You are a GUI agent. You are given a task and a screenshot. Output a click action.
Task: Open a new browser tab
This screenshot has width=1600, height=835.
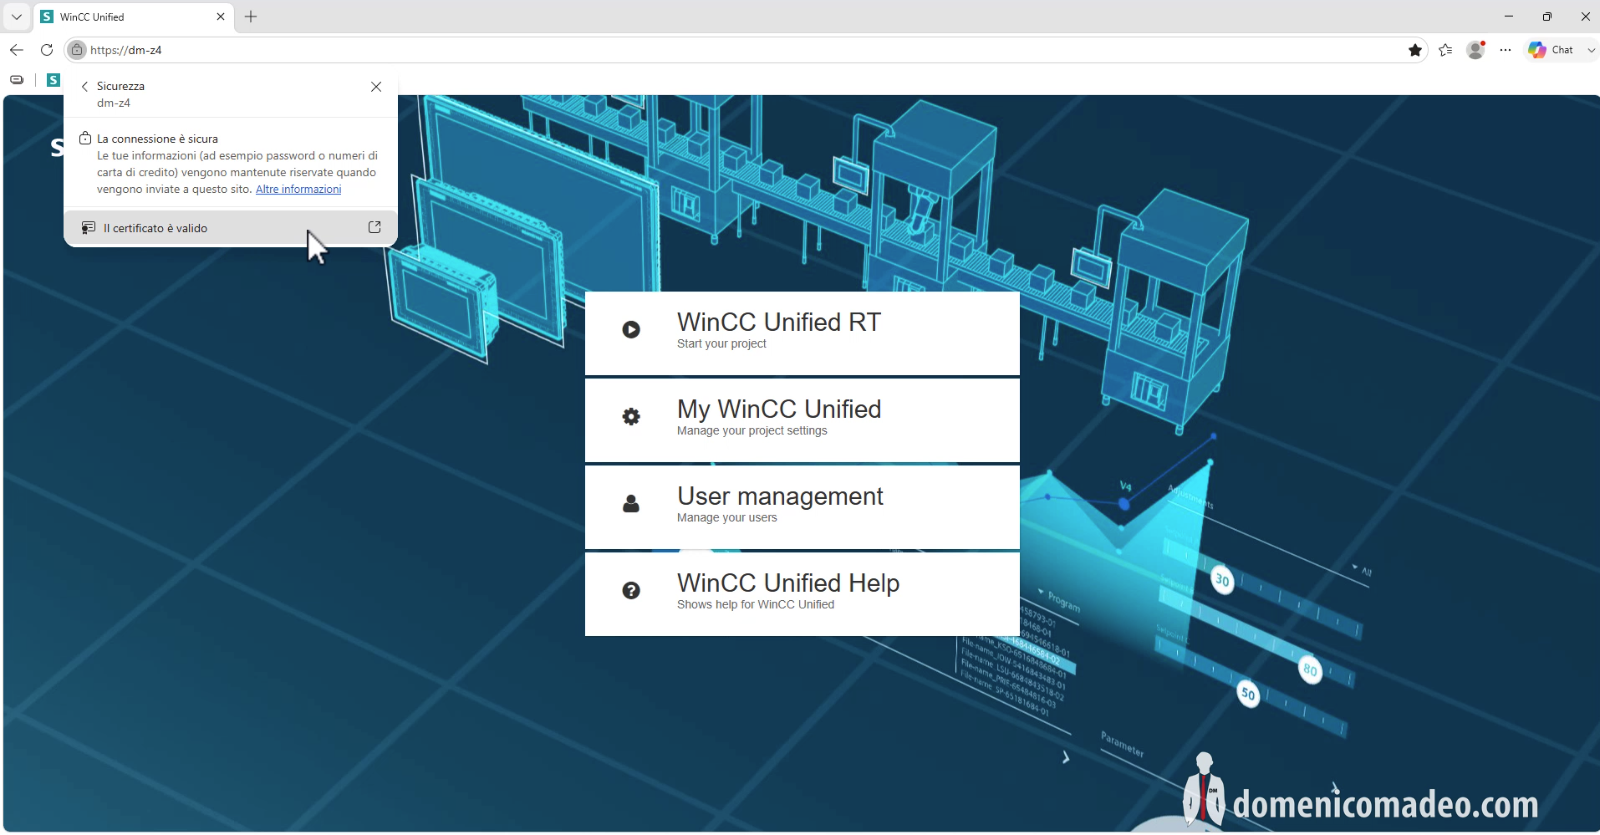click(251, 17)
